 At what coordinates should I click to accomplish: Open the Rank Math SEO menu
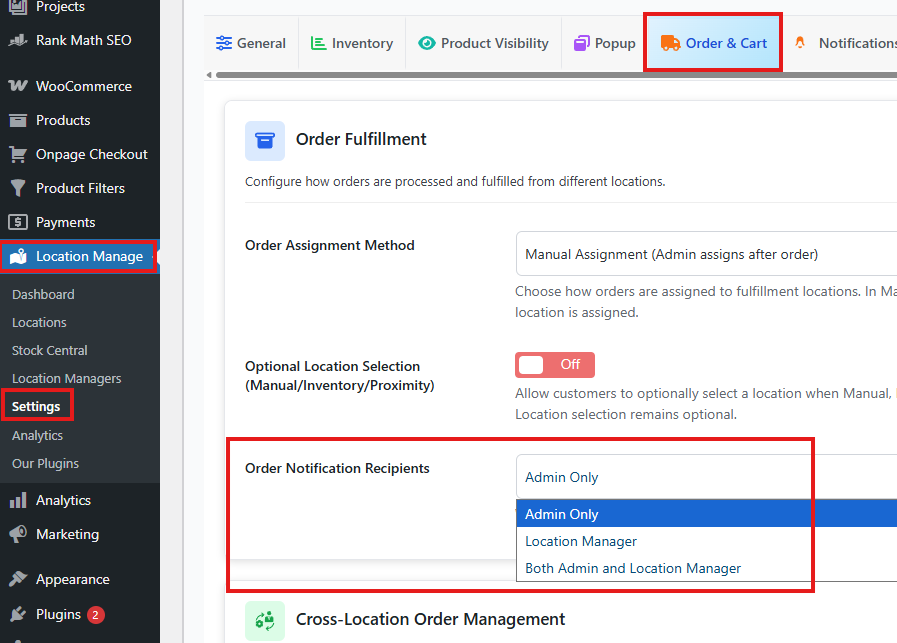click(x=80, y=40)
